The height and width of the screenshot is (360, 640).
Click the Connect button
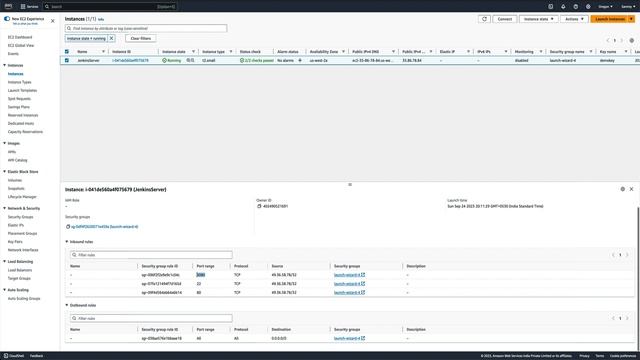tap(505, 19)
